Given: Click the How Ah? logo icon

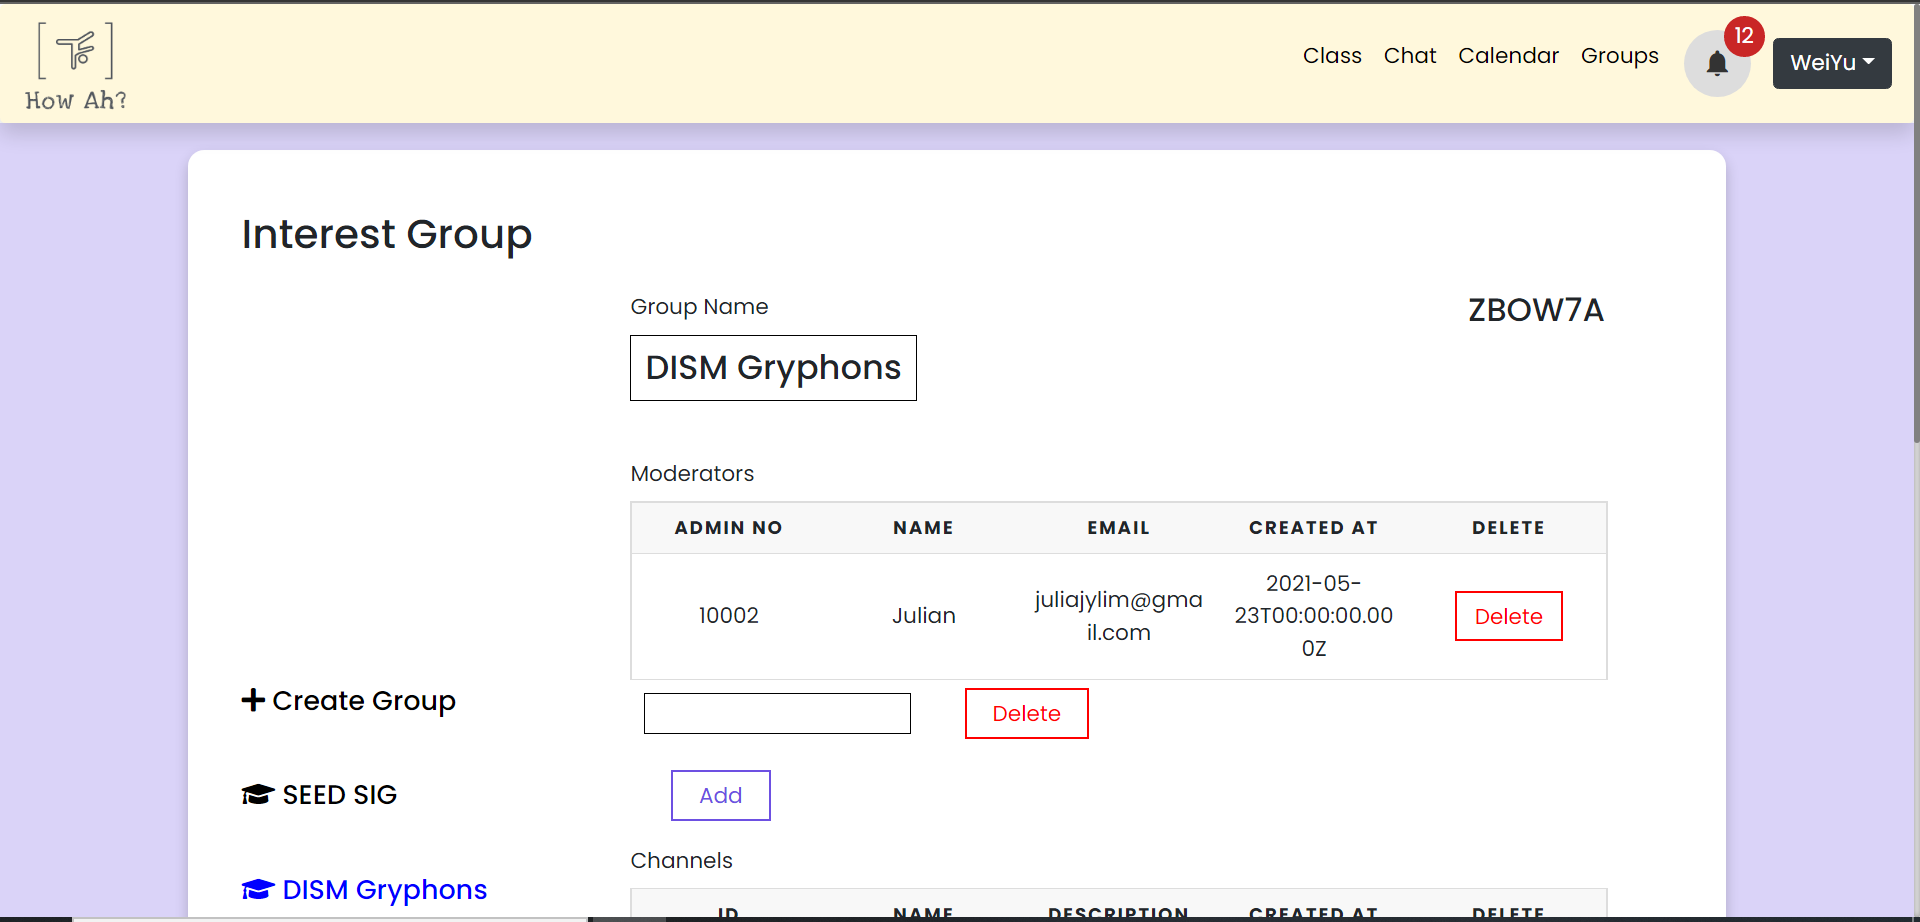Looking at the screenshot, I should [x=73, y=50].
